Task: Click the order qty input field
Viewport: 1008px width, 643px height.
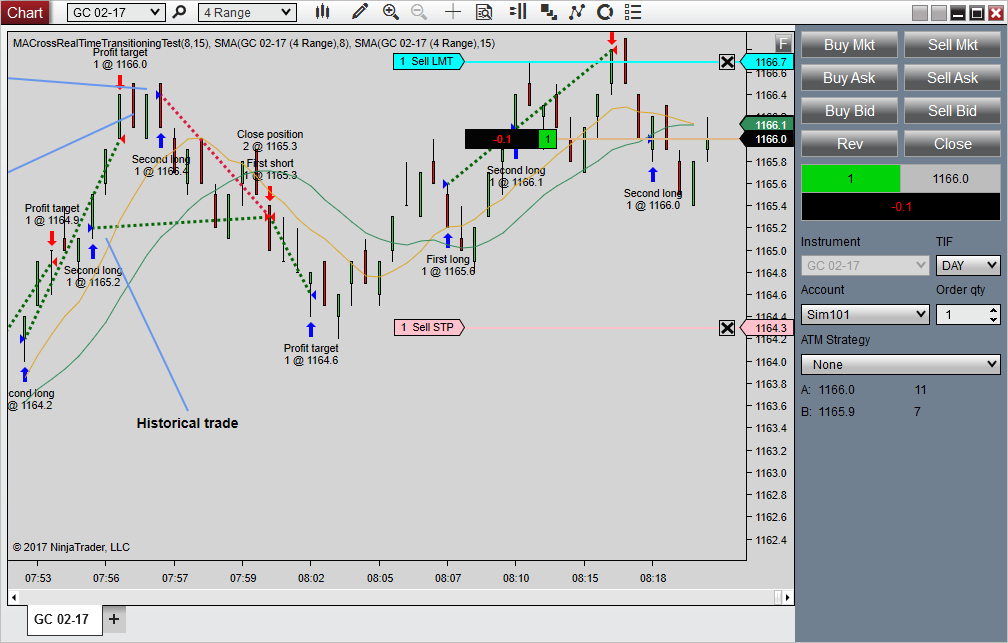Action: (x=962, y=314)
